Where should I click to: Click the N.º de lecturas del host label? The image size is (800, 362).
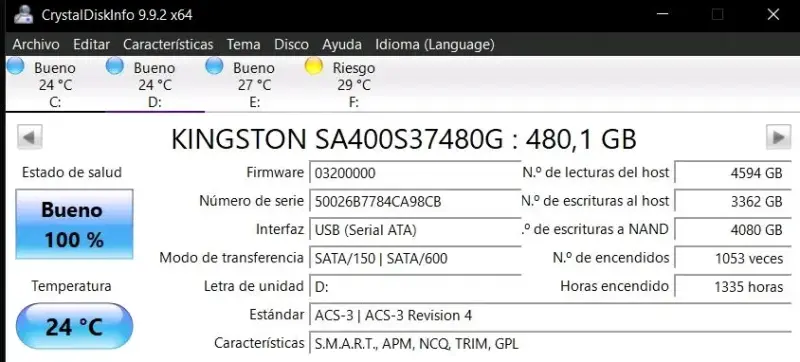[595, 172]
